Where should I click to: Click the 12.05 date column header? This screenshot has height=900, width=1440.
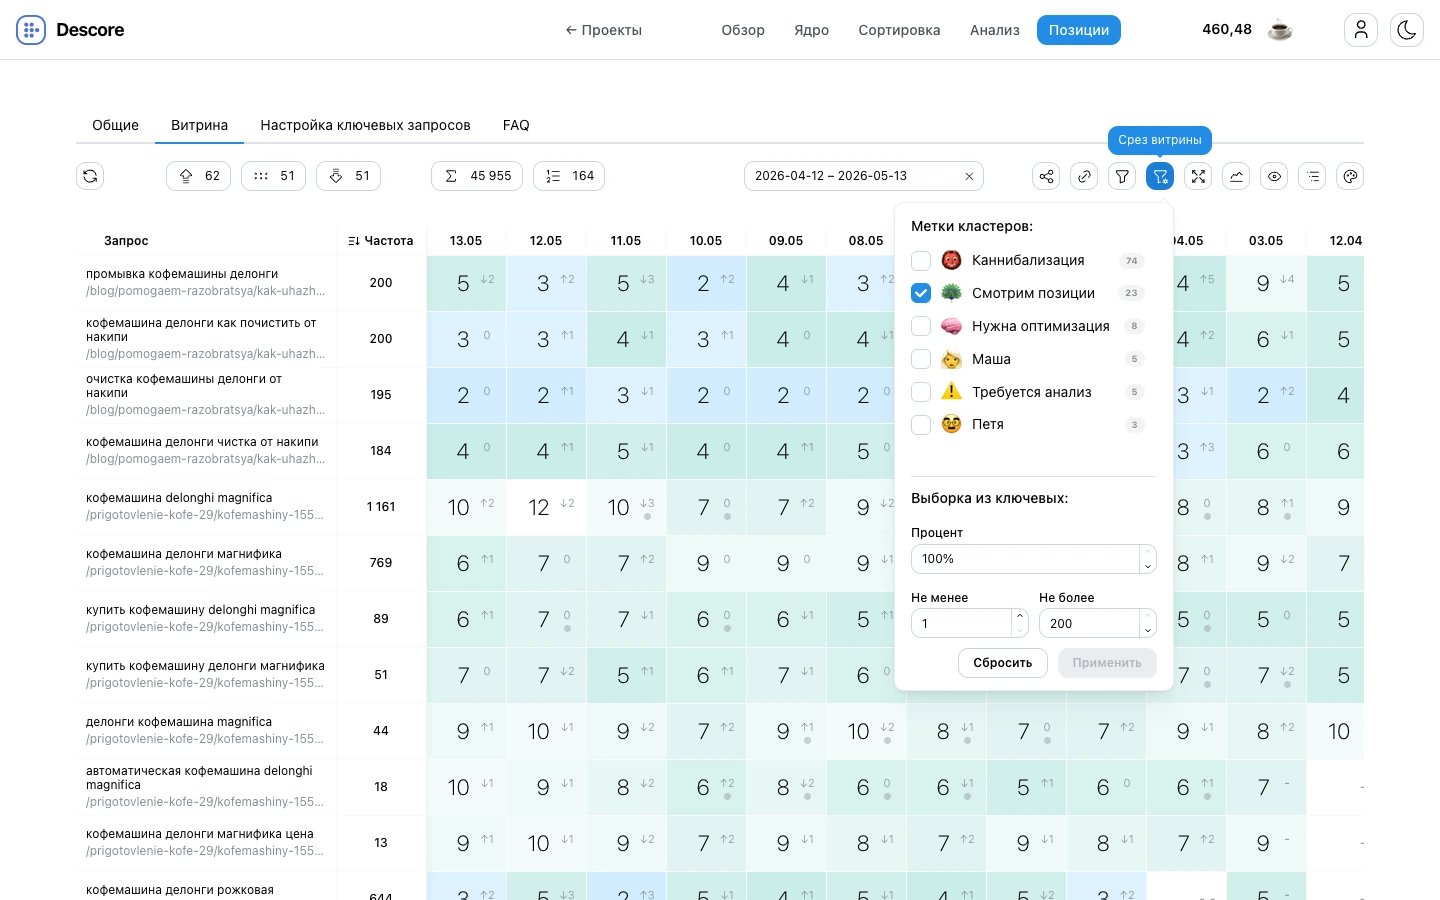pyautogui.click(x=546, y=241)
